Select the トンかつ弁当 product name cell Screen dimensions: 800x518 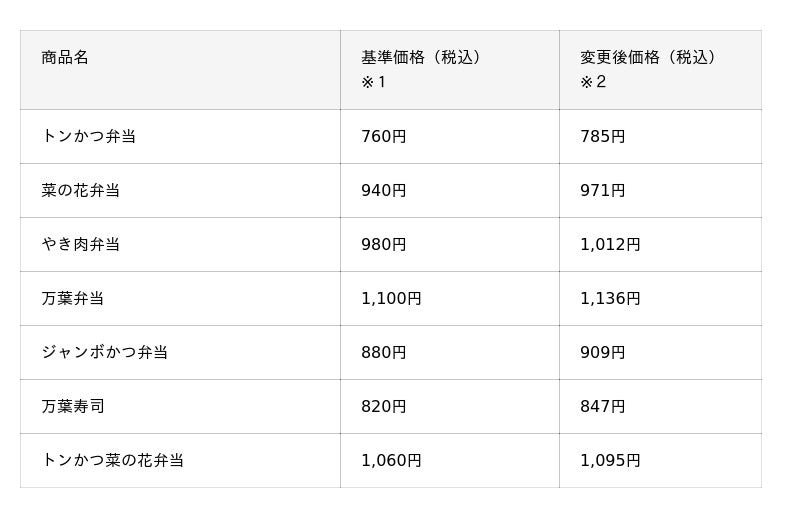(89, 136)
